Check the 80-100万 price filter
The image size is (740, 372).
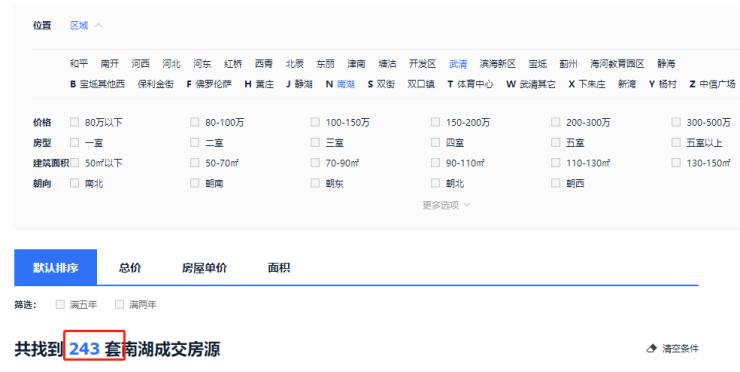194,122
